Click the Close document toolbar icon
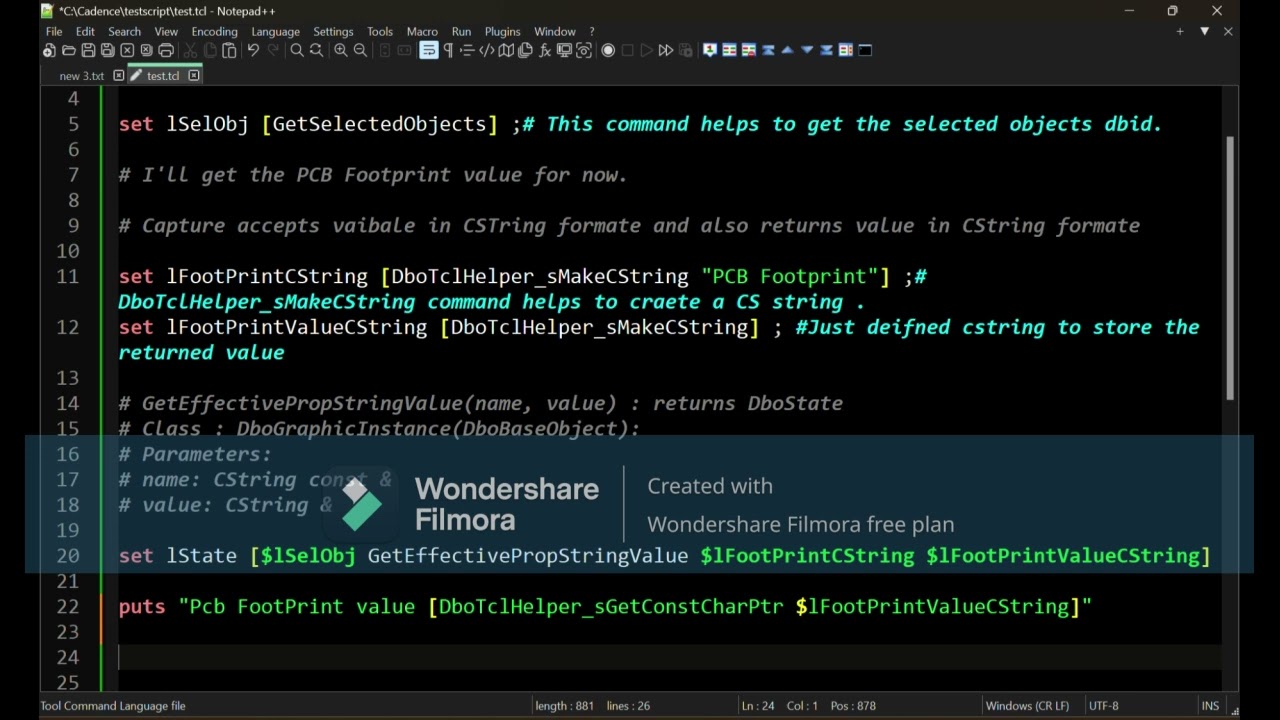1280x720 pixels. click(x=127, y=50)
